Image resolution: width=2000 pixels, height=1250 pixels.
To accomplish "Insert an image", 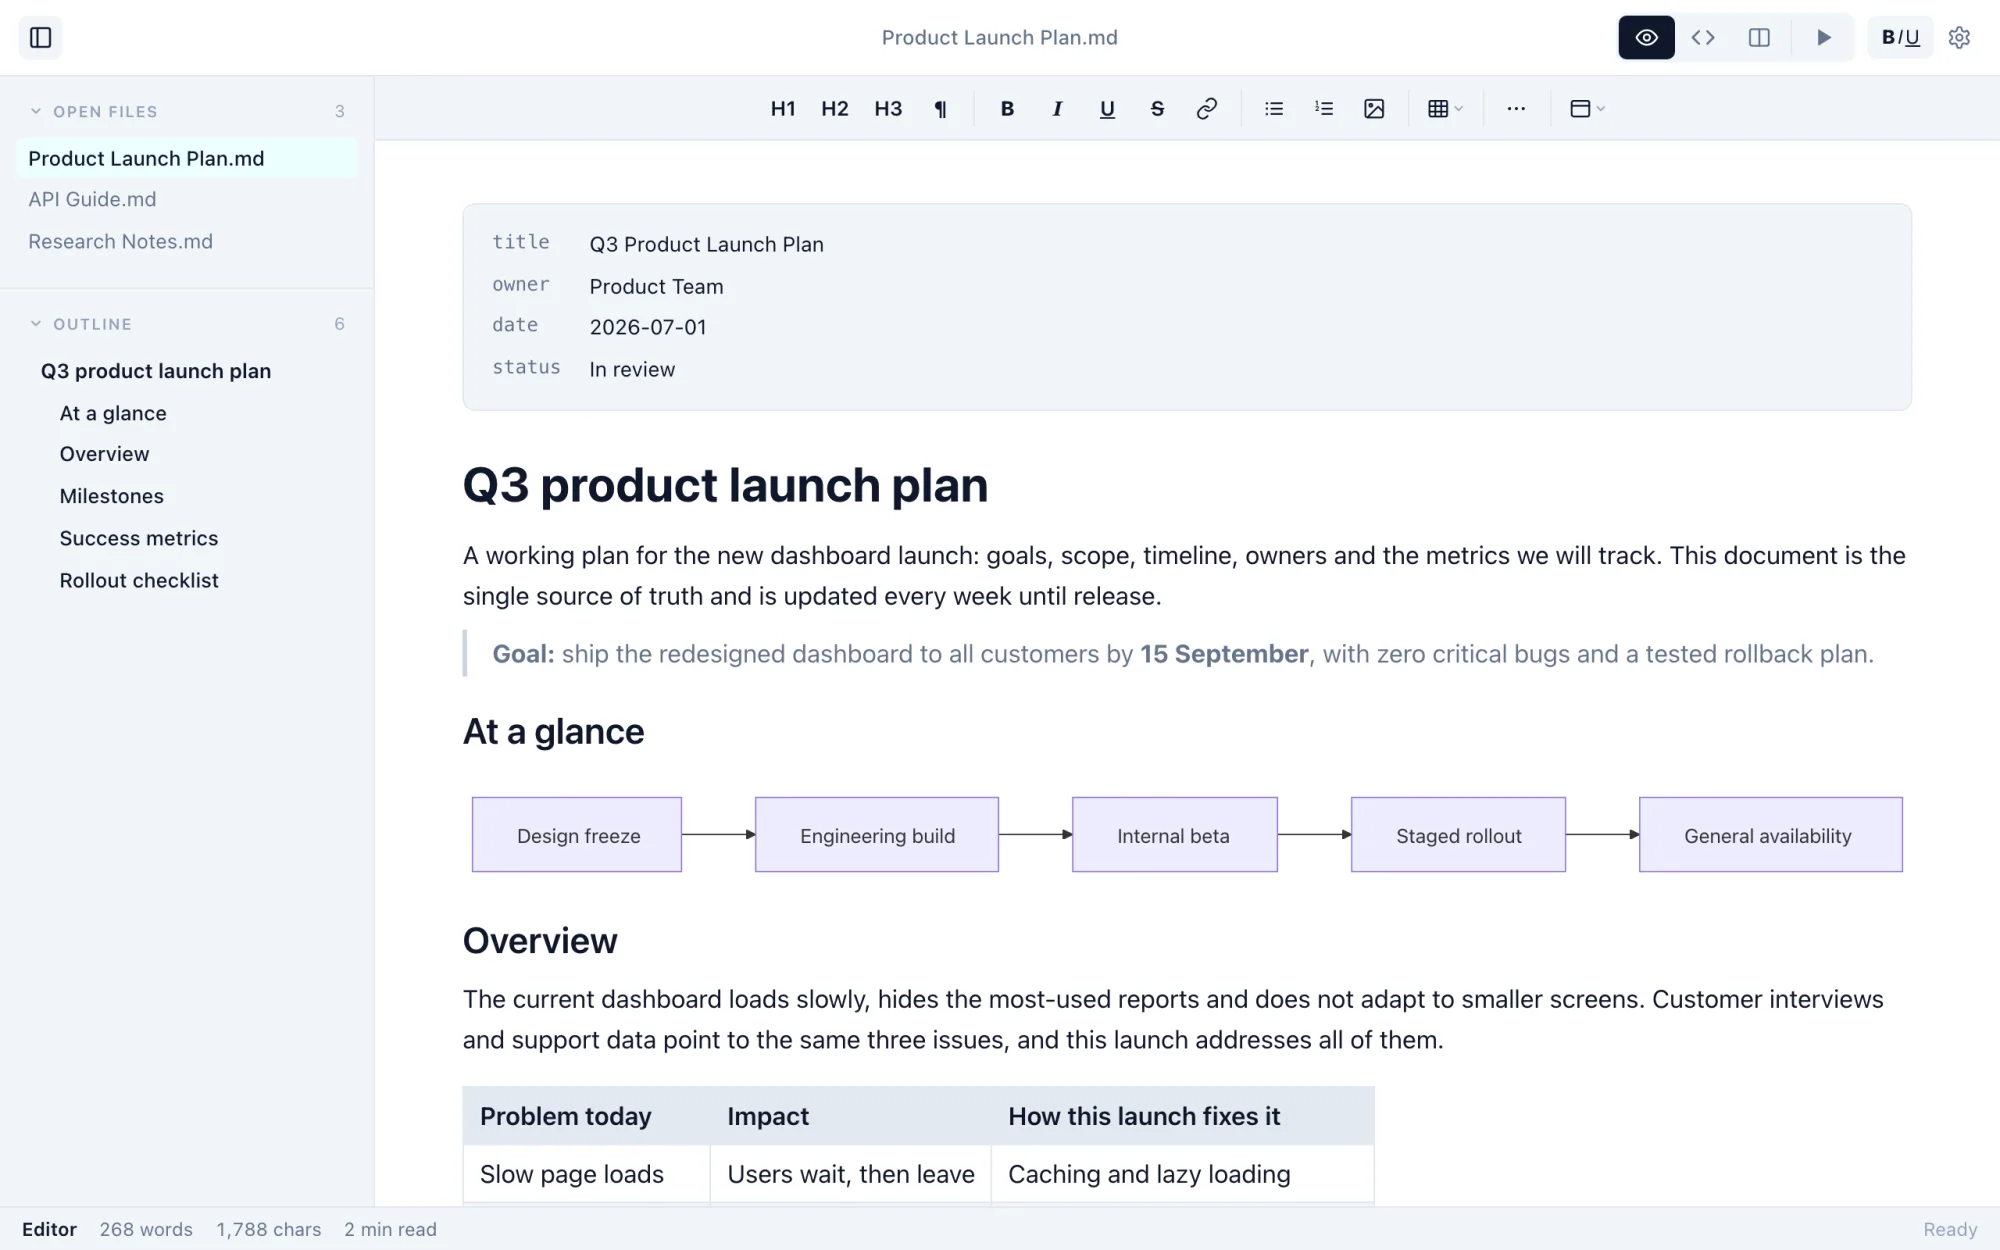I will click(1374, 109).
